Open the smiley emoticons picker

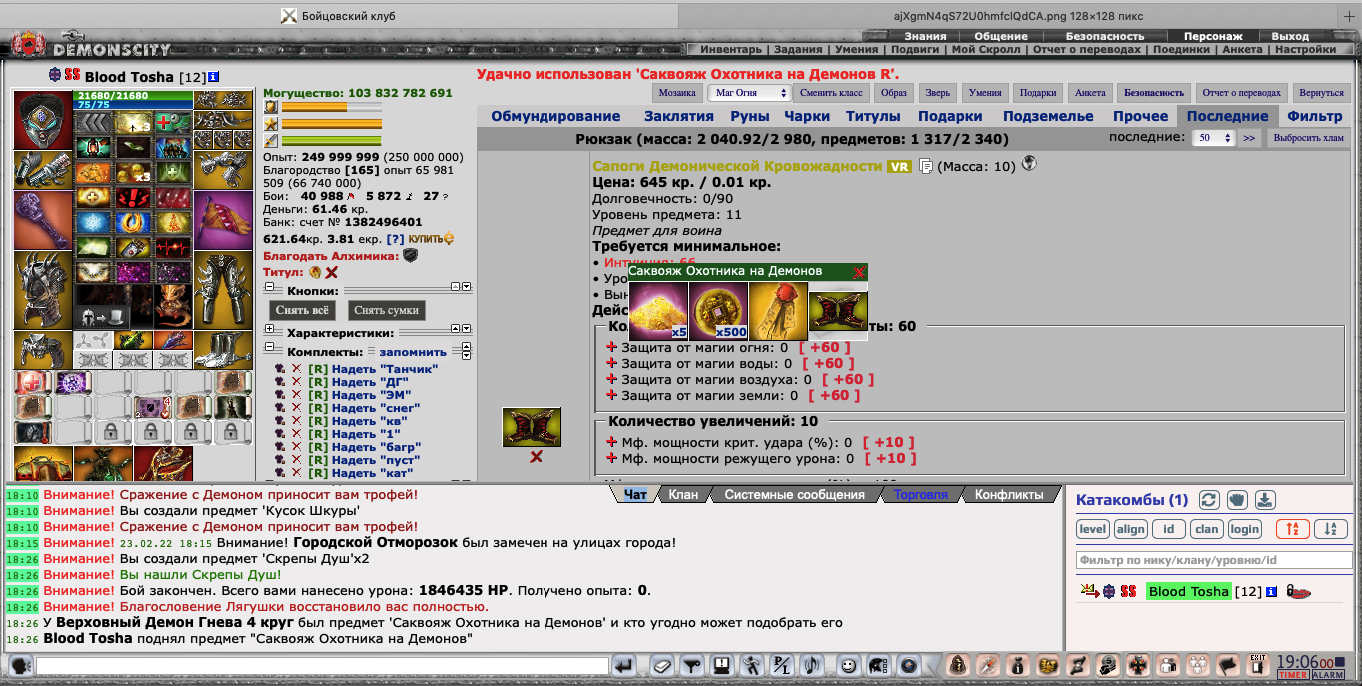(848, 665)
